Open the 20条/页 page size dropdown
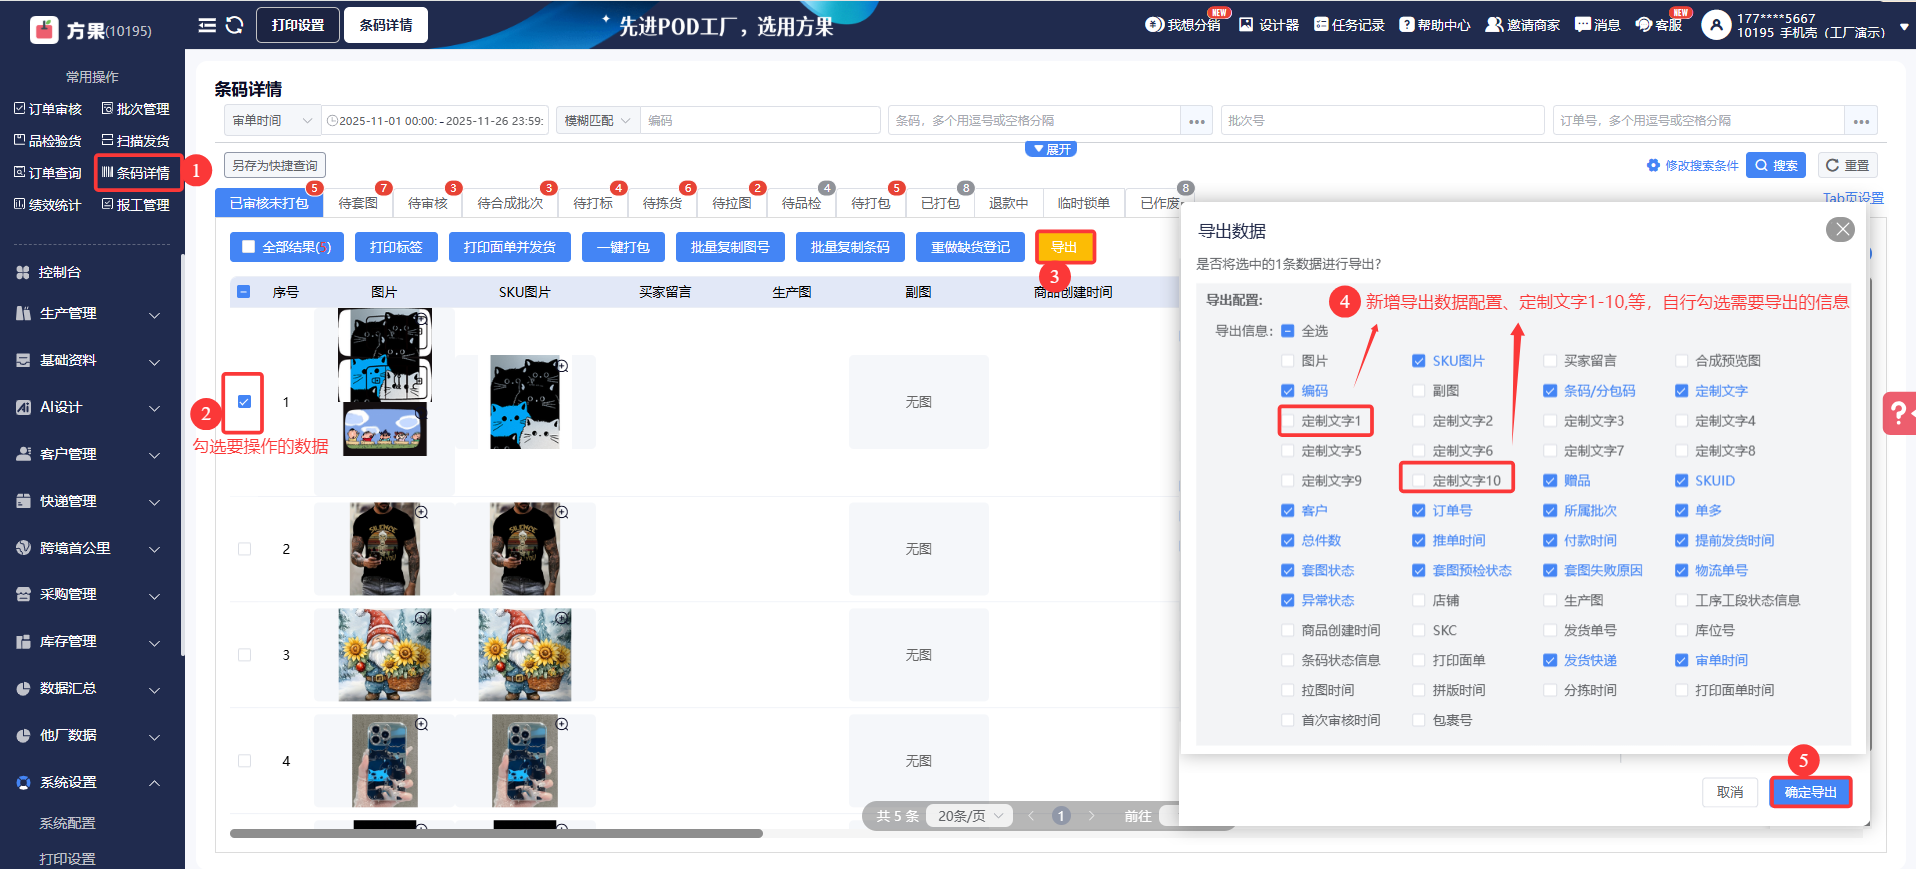1916x869 pixels. point(969,816)
